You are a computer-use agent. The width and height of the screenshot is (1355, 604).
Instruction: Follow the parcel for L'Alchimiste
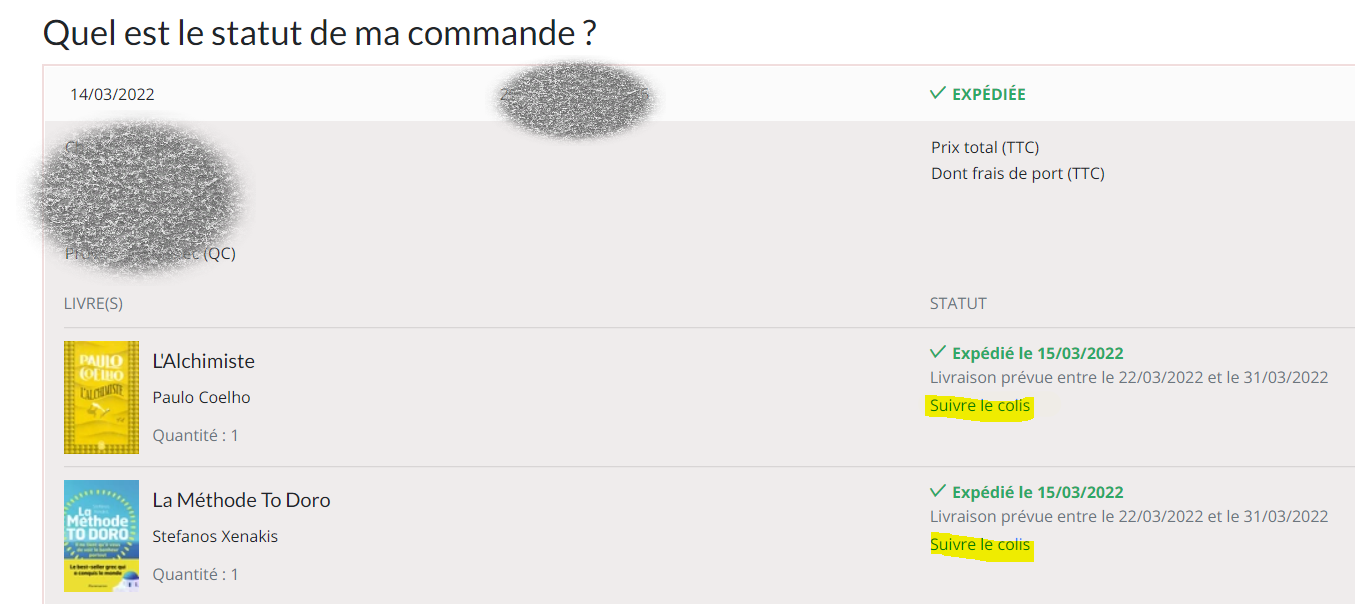click(x=979, y=406)
